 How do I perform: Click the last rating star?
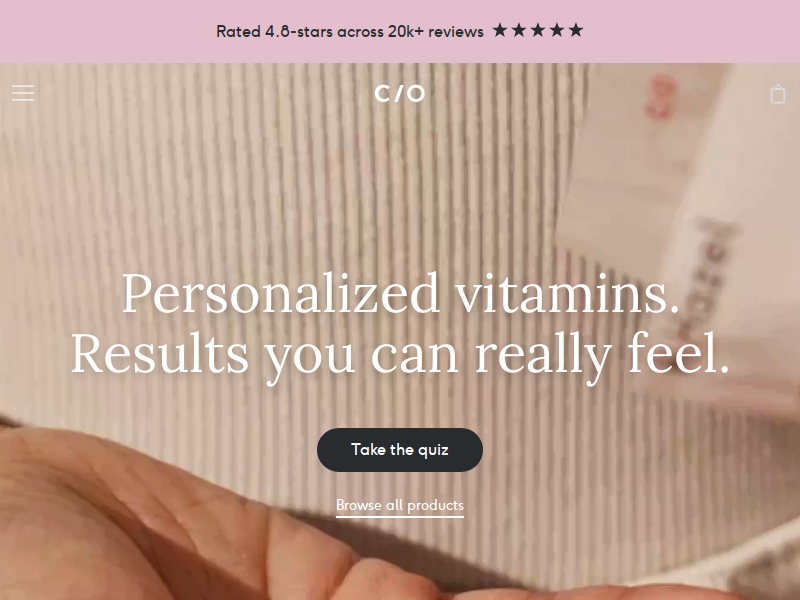click(576, 31)
